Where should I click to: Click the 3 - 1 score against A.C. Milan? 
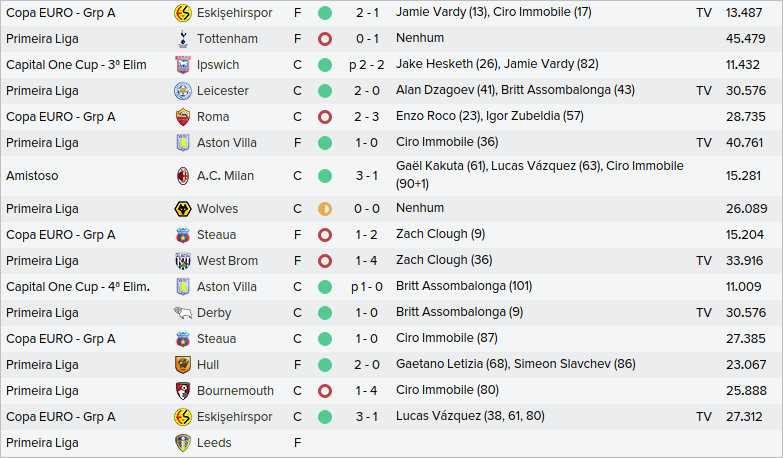tap(366, 176)
